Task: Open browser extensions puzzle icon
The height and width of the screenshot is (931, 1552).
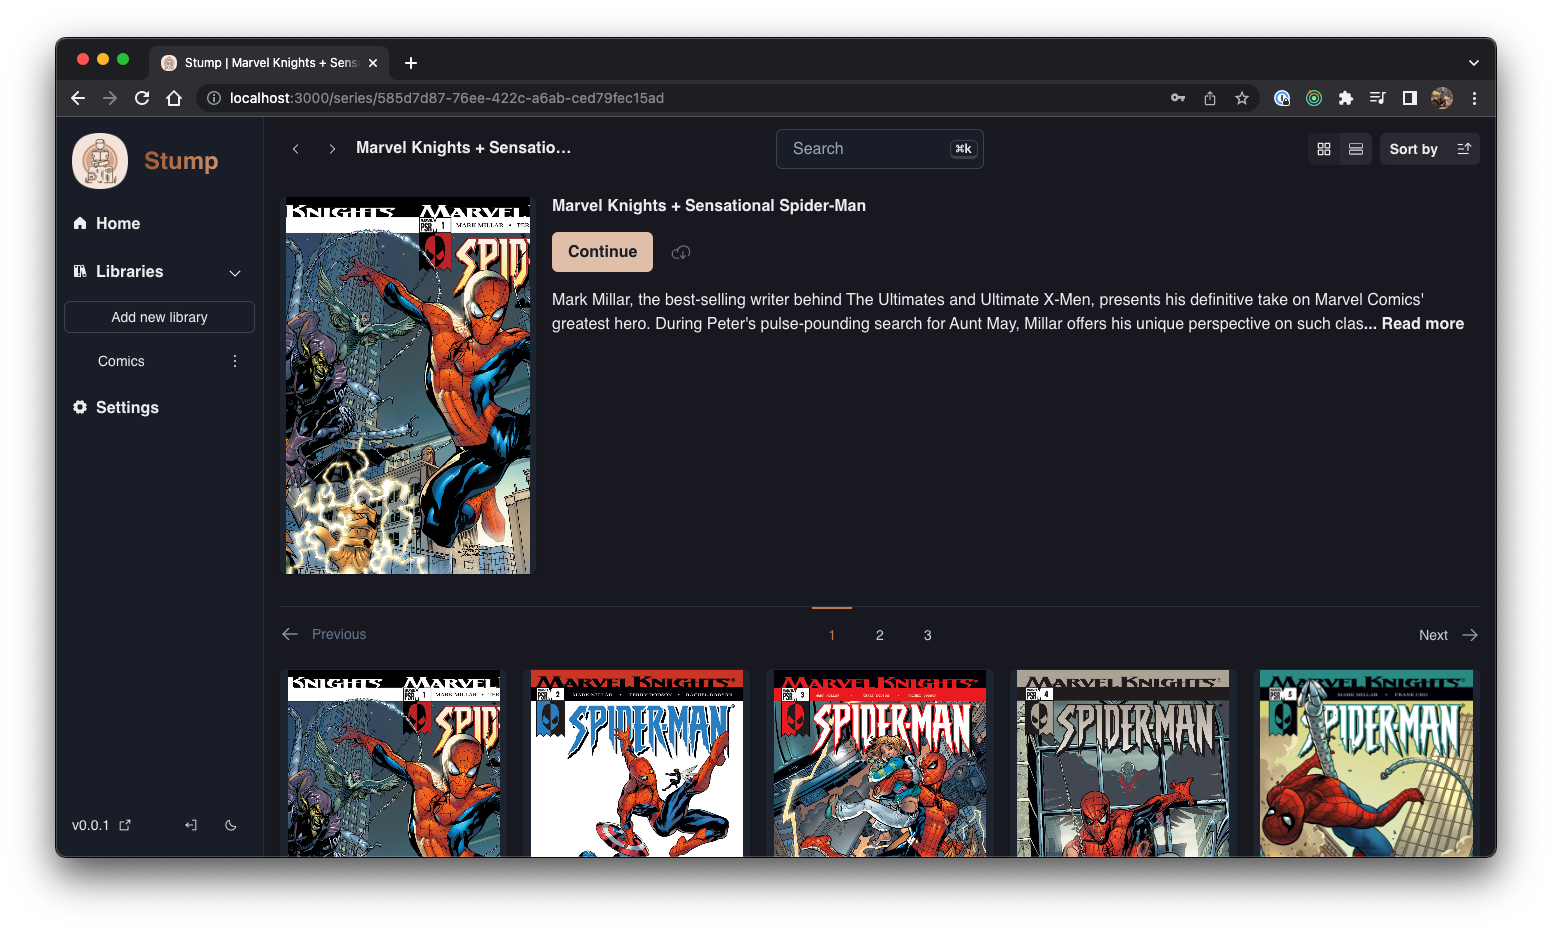Action: [x=1346, y=98]
